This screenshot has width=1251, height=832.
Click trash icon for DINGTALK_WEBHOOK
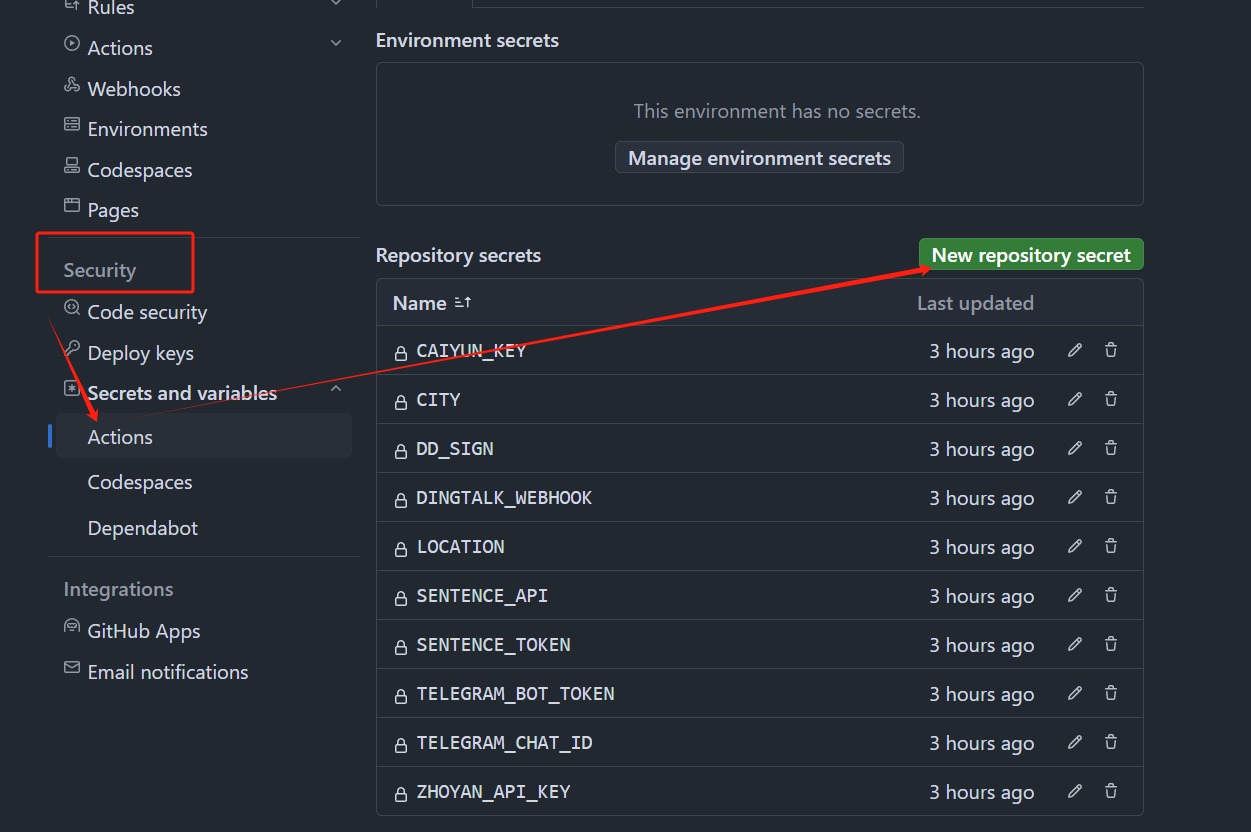pyautogui.click(x=1111, y=497)
